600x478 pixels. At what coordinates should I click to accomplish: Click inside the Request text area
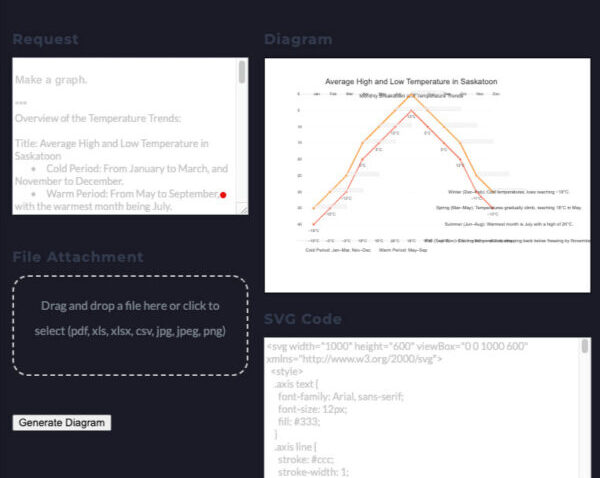coord(125,136)
